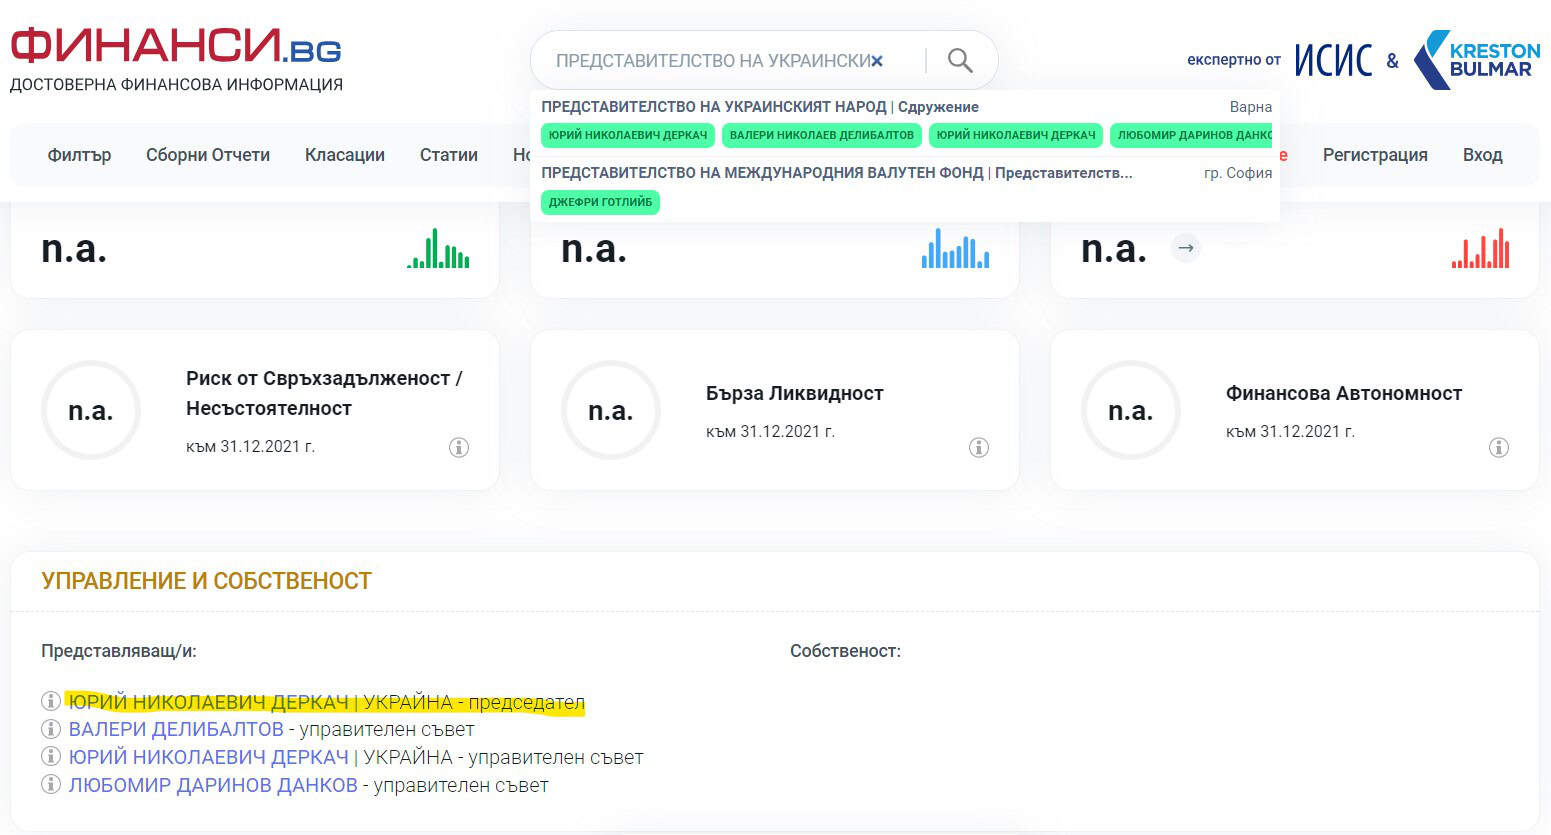
Task: Click the Варна location text in suggestion
Action: (1251, 107)
